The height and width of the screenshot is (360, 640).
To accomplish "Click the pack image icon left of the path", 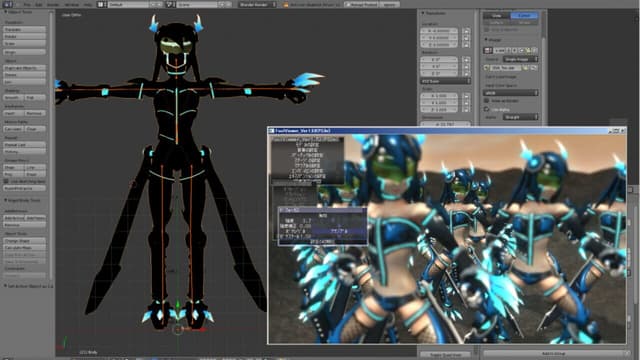I will [487, 68].
